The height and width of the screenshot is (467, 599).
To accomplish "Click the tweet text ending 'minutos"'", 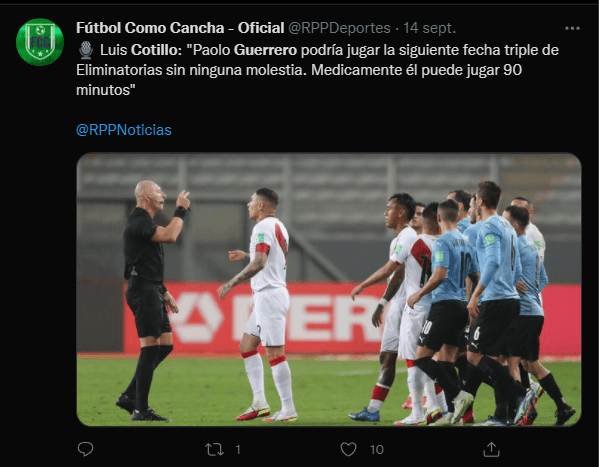I will [106, 90].
